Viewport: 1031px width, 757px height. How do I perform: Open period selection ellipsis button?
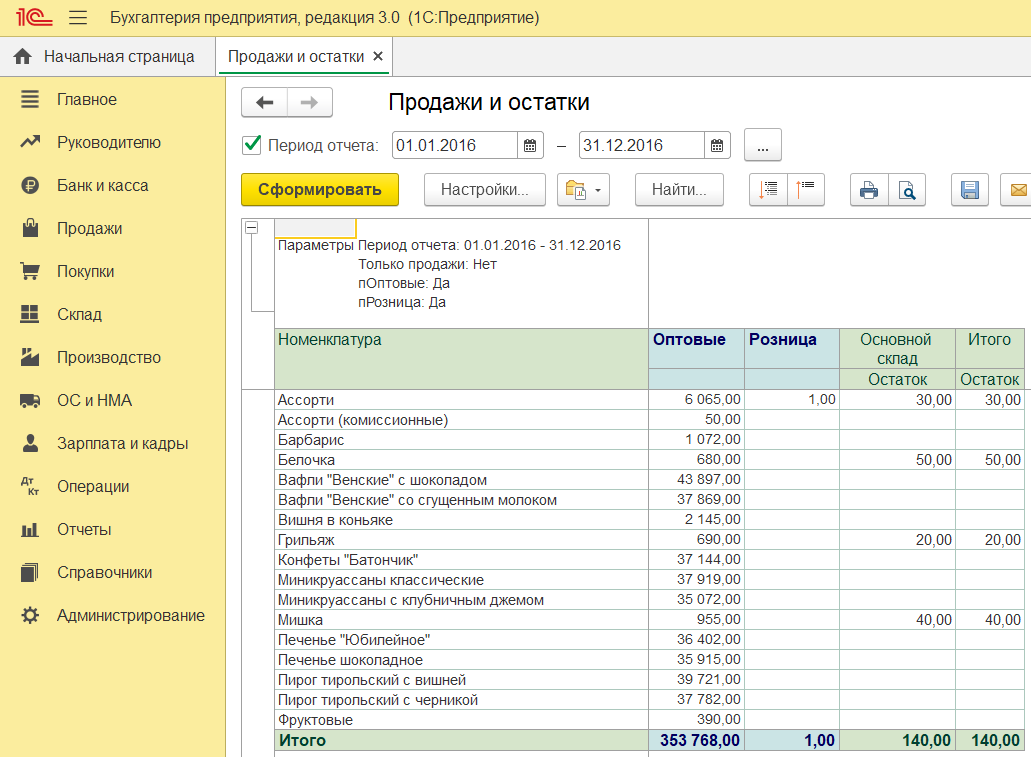763,145
